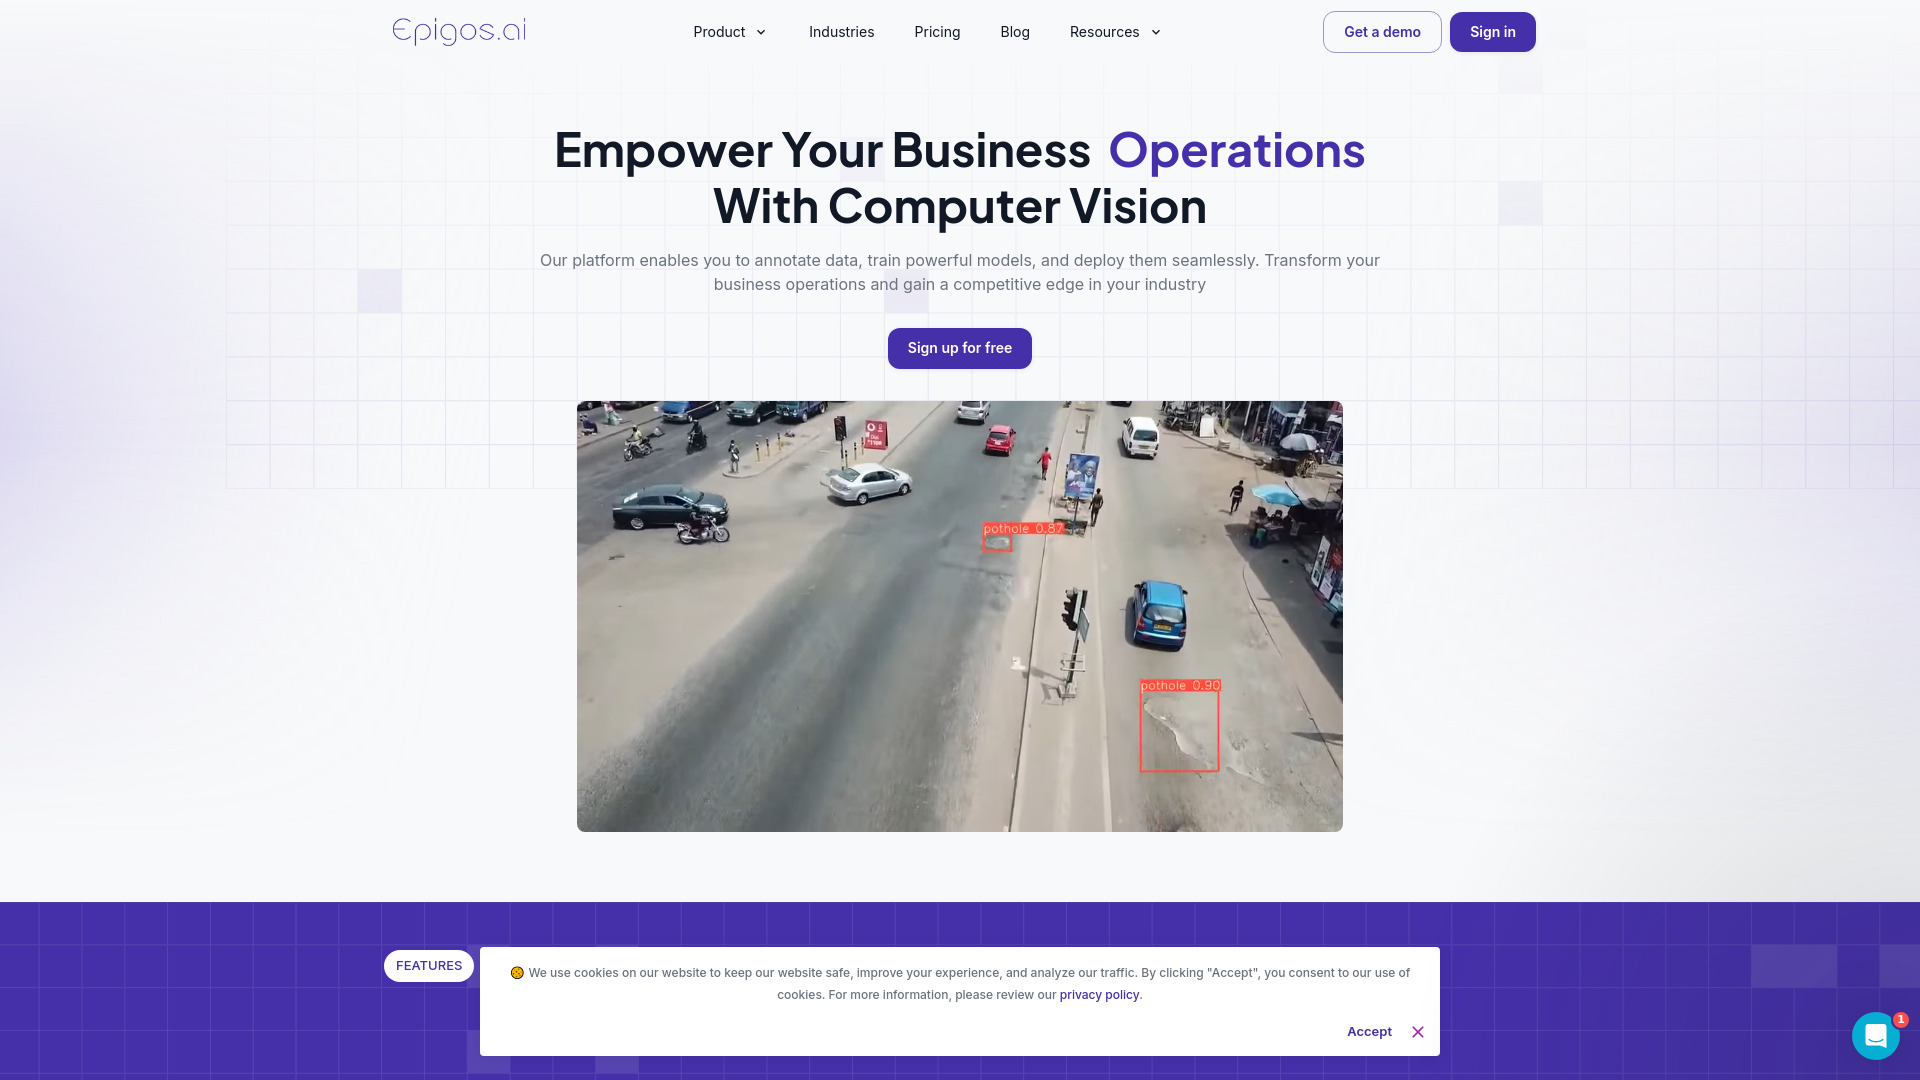This screenshot has height=1080, width=1920.
Task: Click the notification badge on chat
Action: coord(1900,1019)
